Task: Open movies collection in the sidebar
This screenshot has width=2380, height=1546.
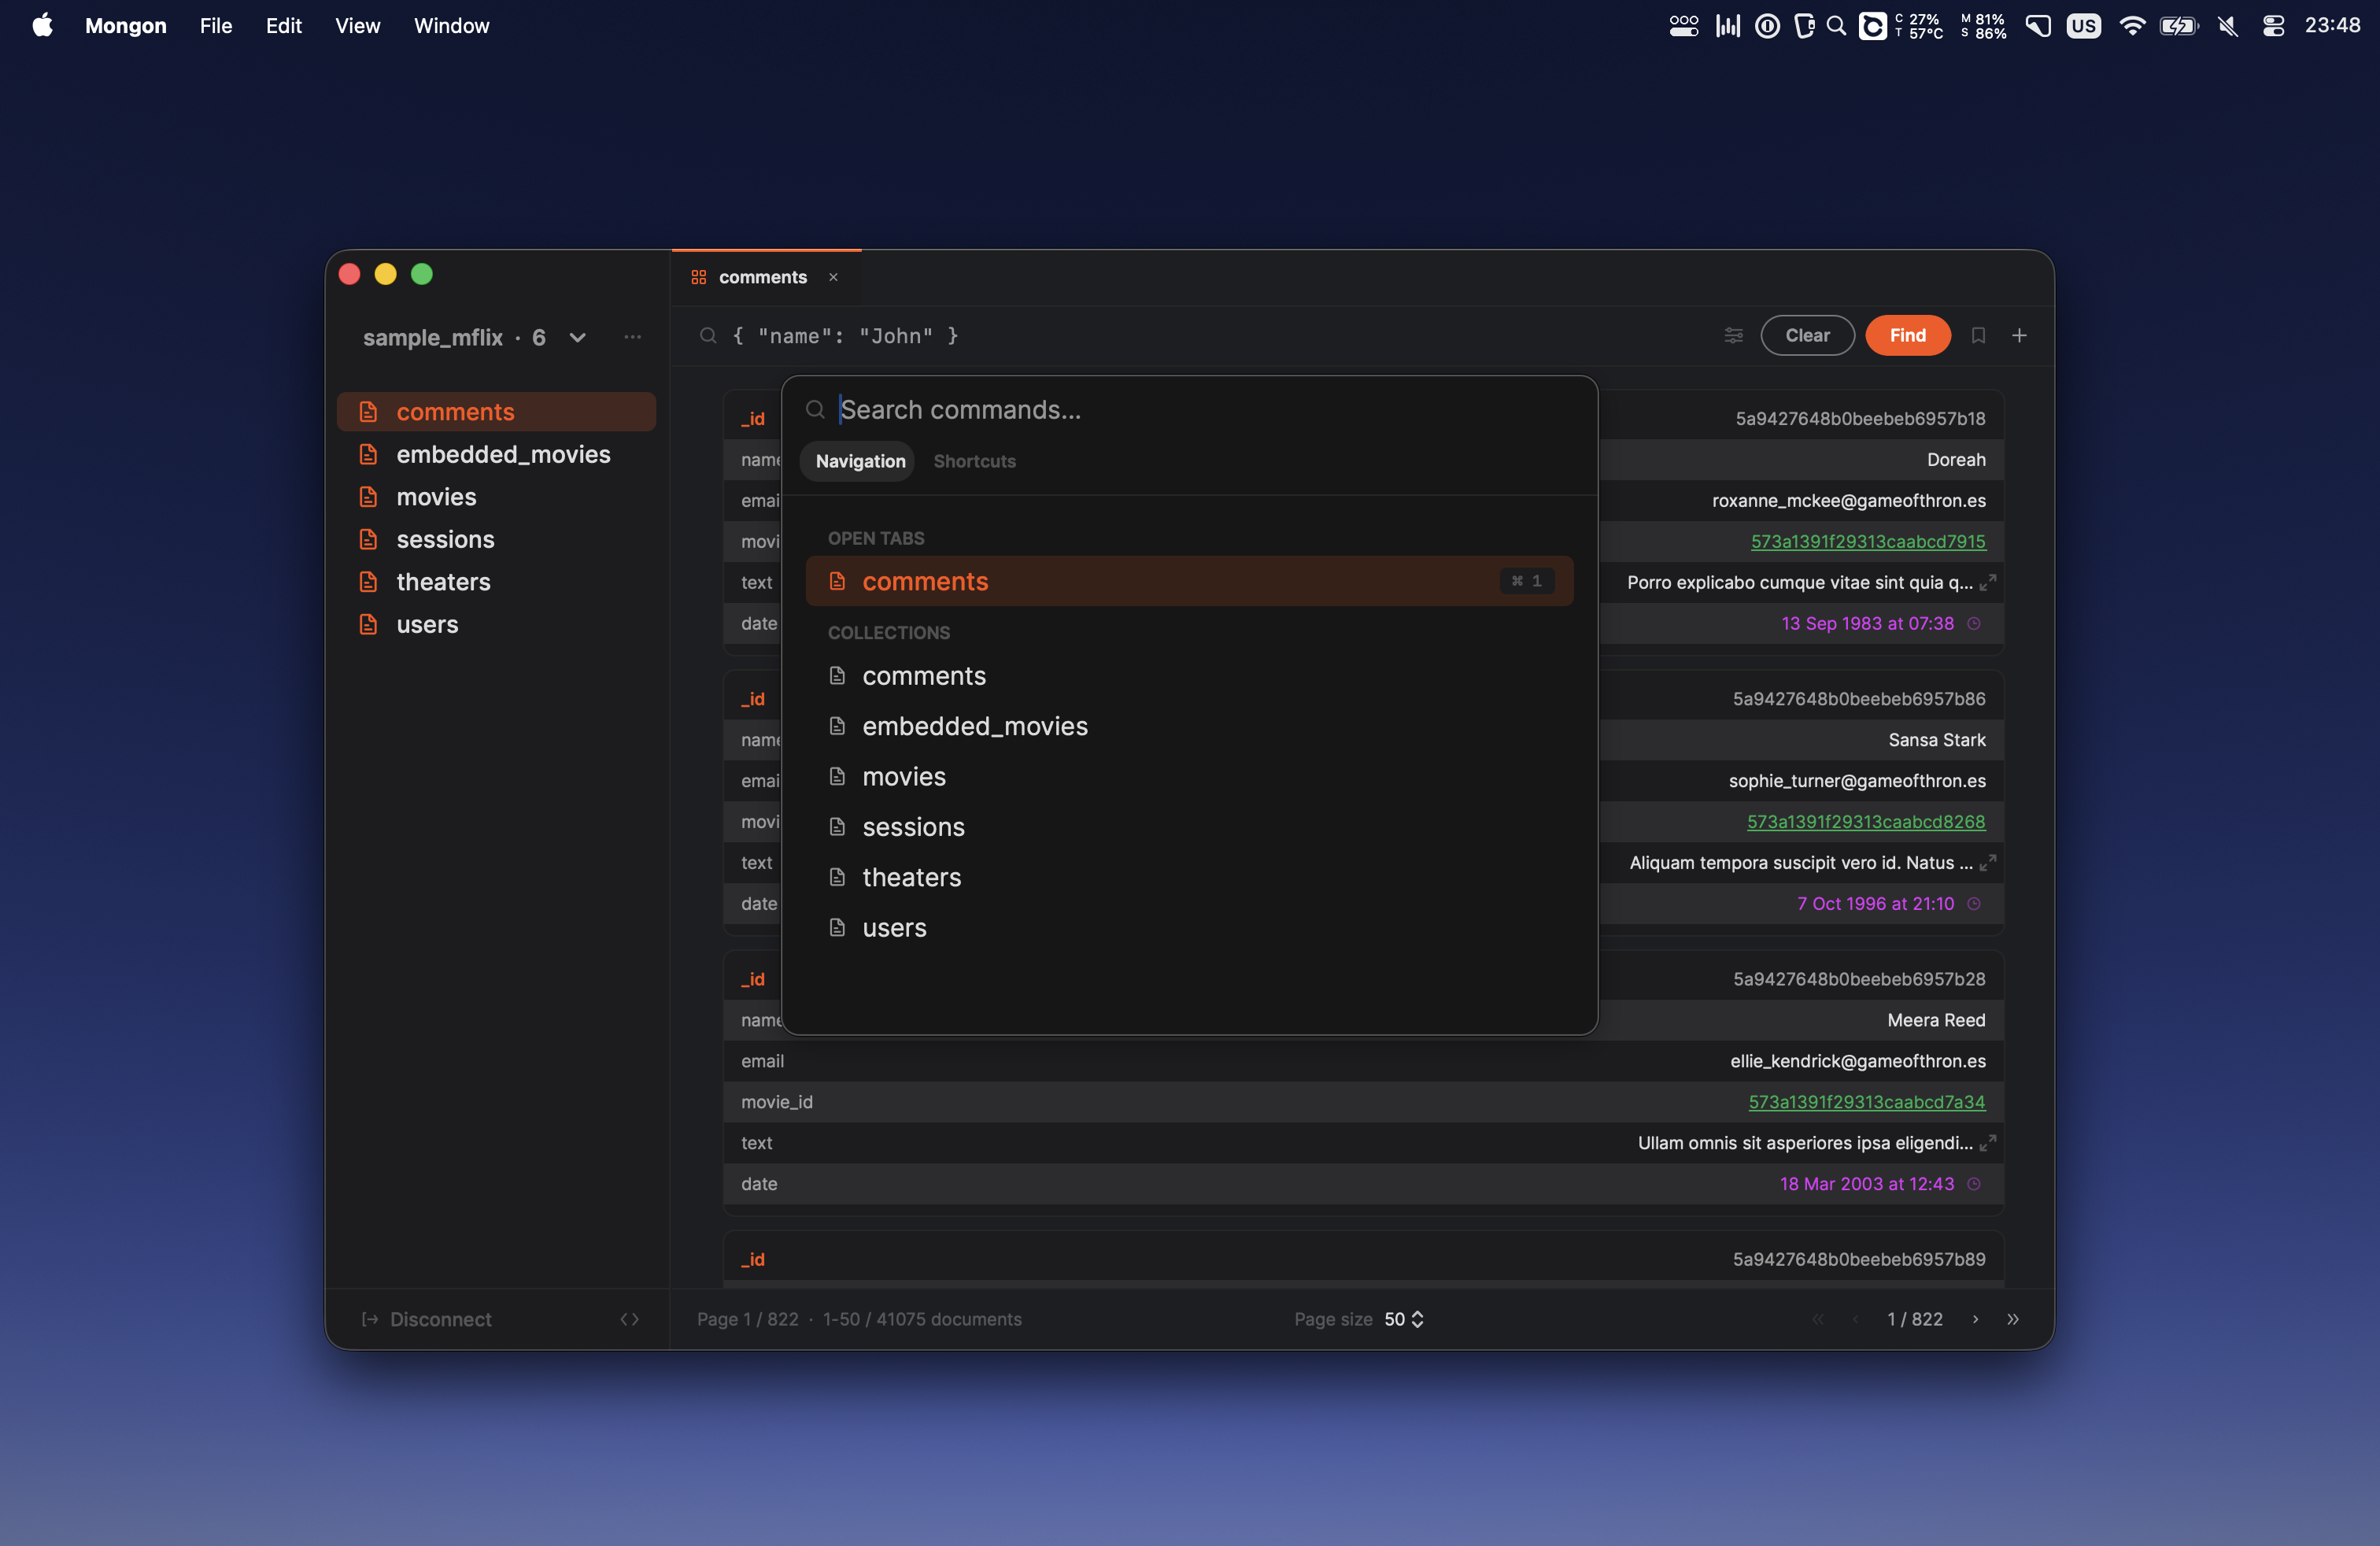Action: tap(496, 497)
